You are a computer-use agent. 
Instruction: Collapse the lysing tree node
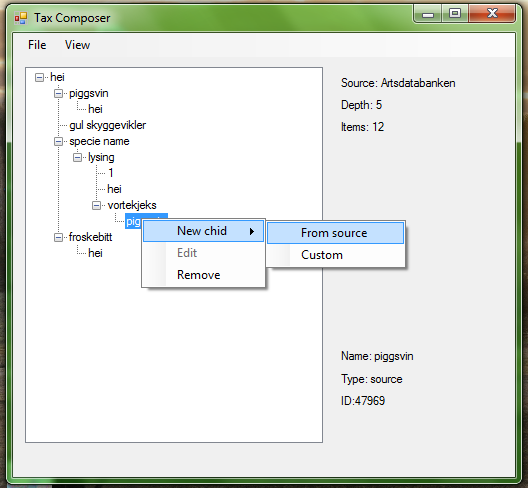pyautogui.click(x=77, y=157)
